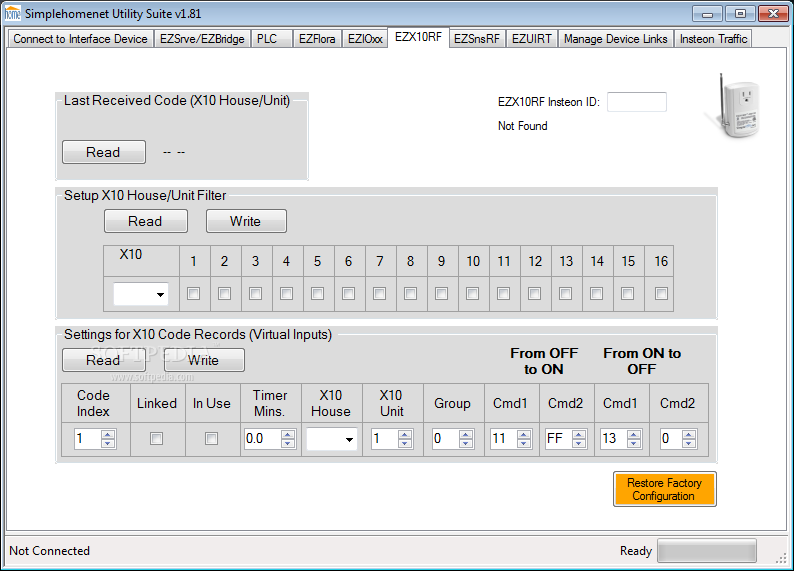Check unit 6 filter checkbox
The image size is (794, 571).
tap(348, 294)
